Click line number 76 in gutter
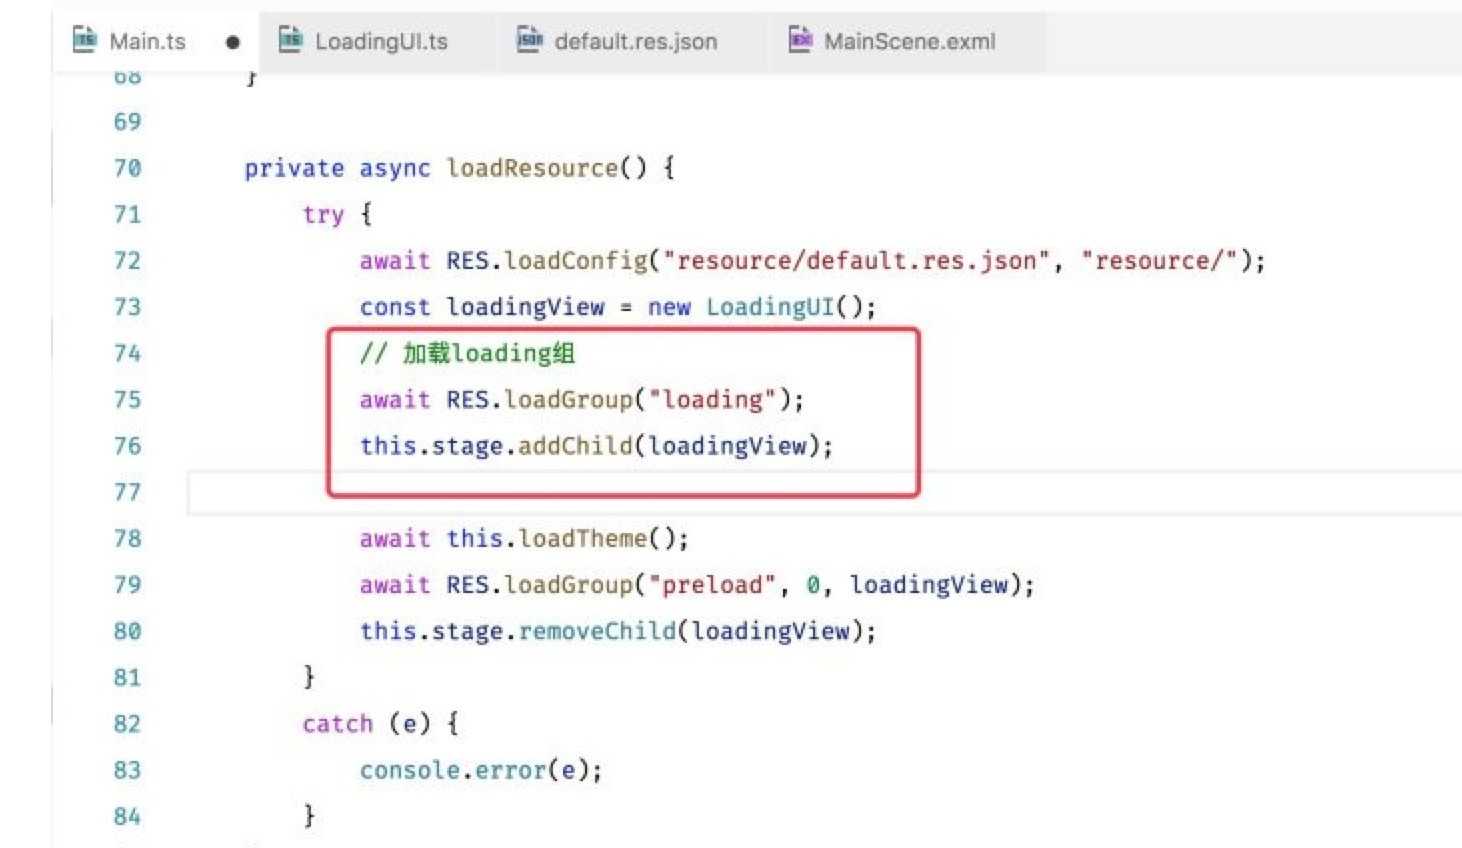The image size is (1462, 848). tap(127, 446)
